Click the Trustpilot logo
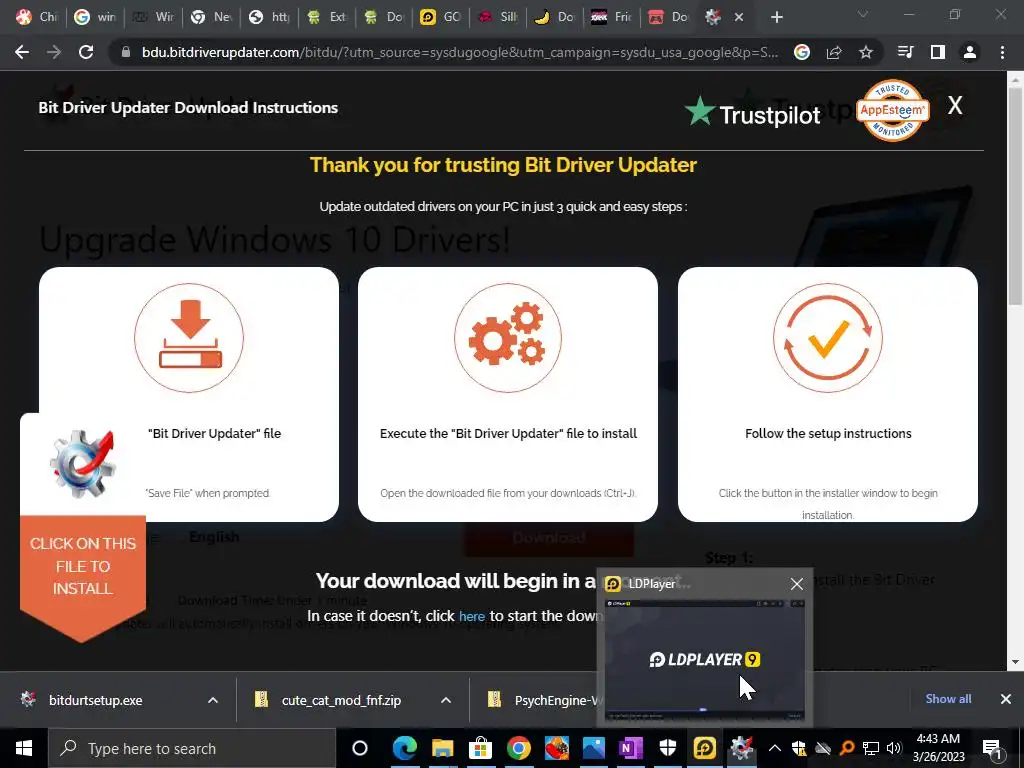 pyautogui.click(x=752, y=114)
